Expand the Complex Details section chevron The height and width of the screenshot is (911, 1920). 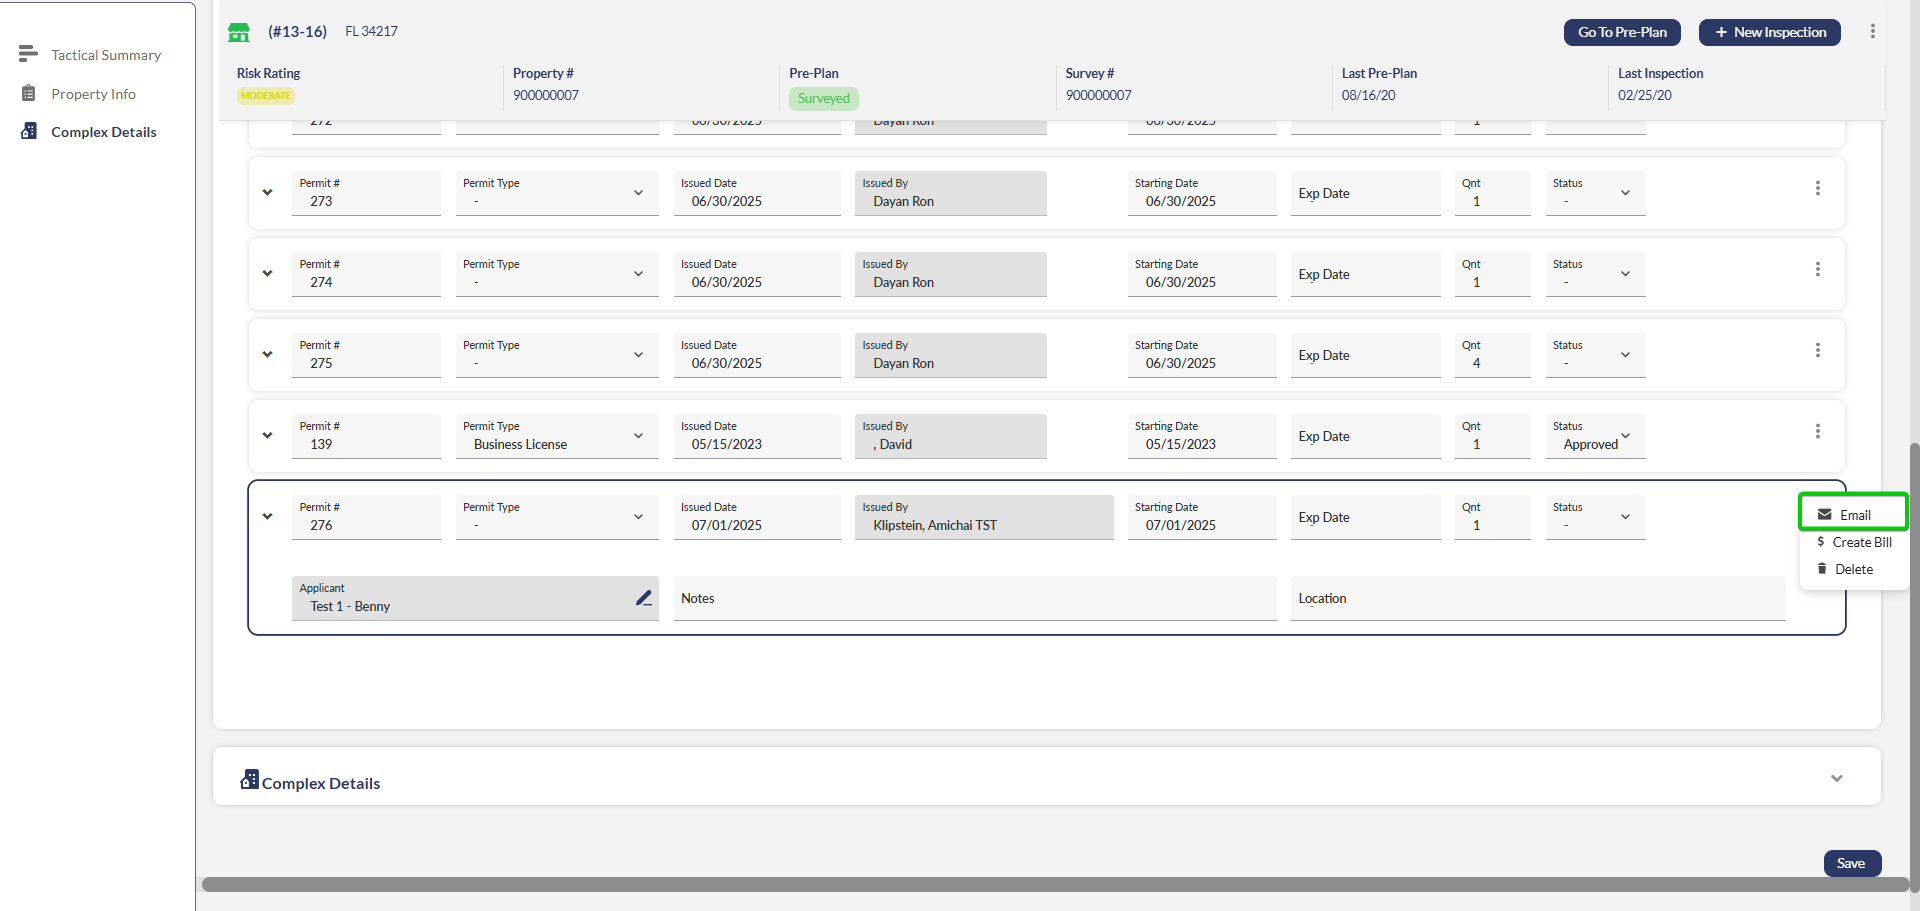coord(1836,778)
